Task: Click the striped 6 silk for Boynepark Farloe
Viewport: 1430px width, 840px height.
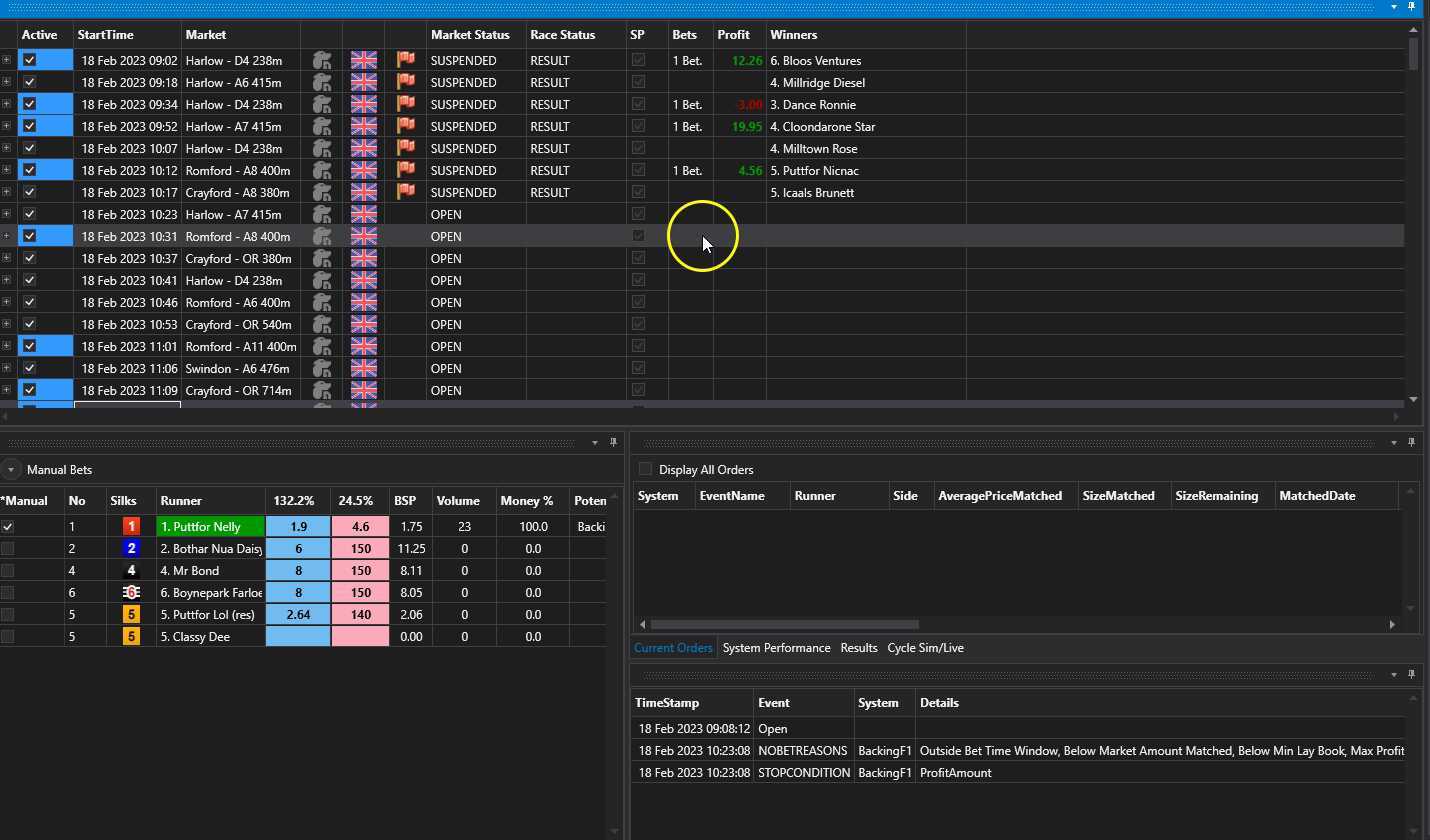Action: [131, 593]
